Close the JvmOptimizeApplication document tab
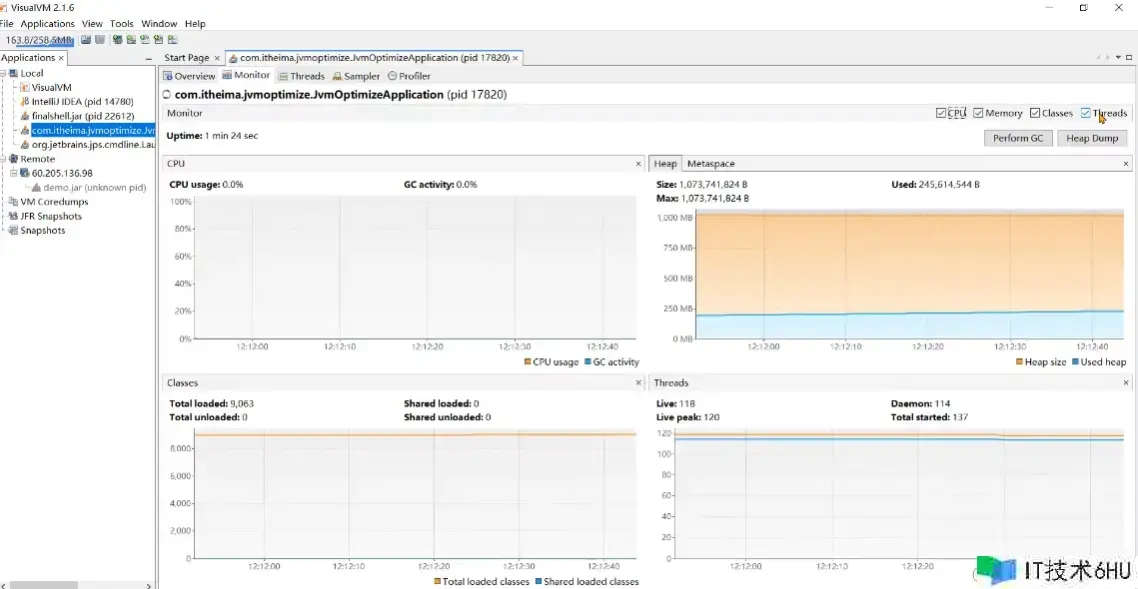 tap(515, 58)
